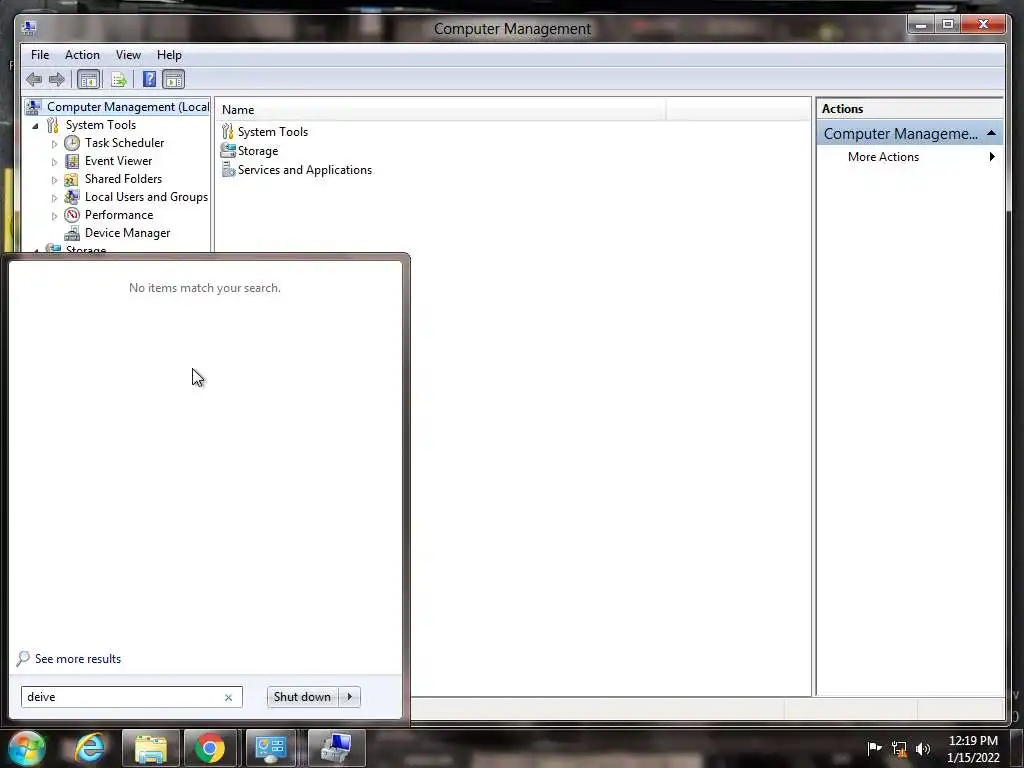Click the title bar Computer Management icon
Screen dimensions: 1024x768
(29, 28)
